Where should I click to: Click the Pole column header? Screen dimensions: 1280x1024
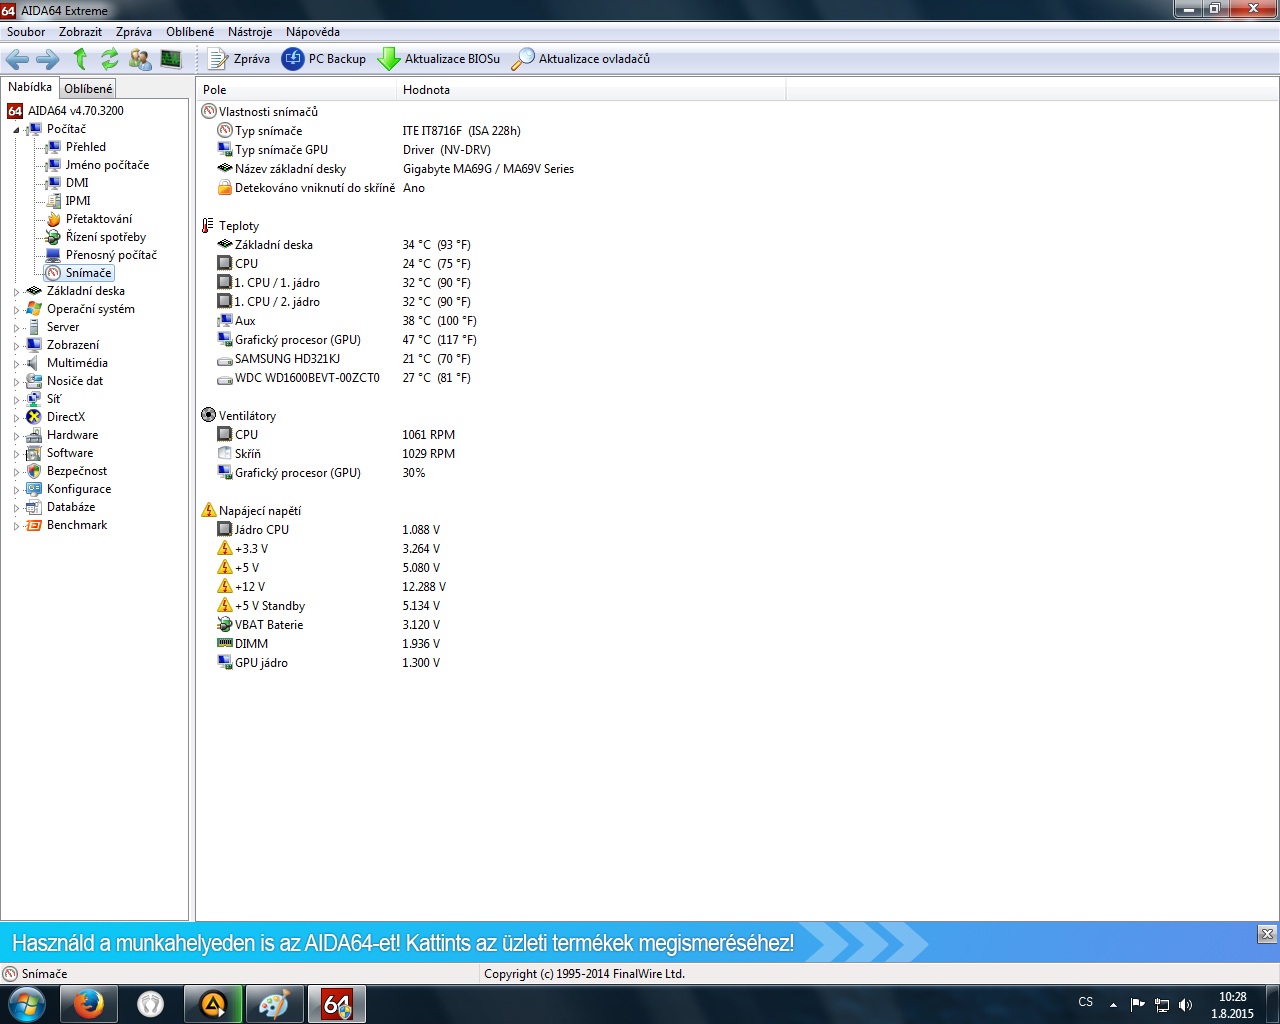pyautogui.click(x=296, y=90)
